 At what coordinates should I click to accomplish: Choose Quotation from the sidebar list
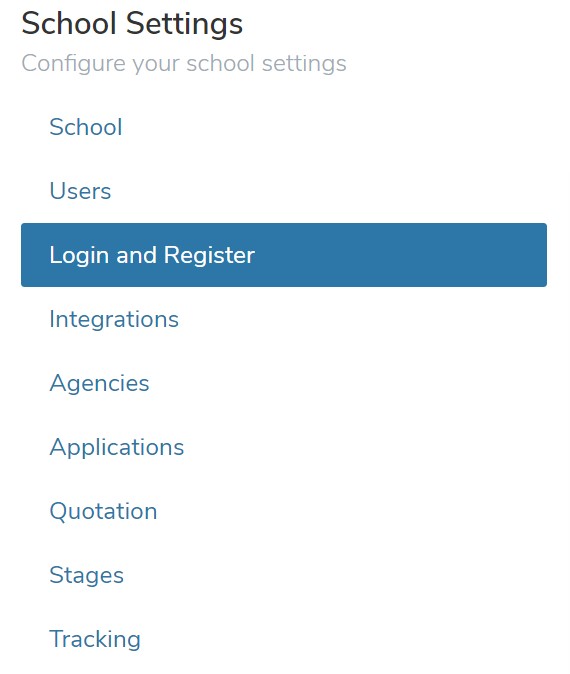[x=284, y=511]
